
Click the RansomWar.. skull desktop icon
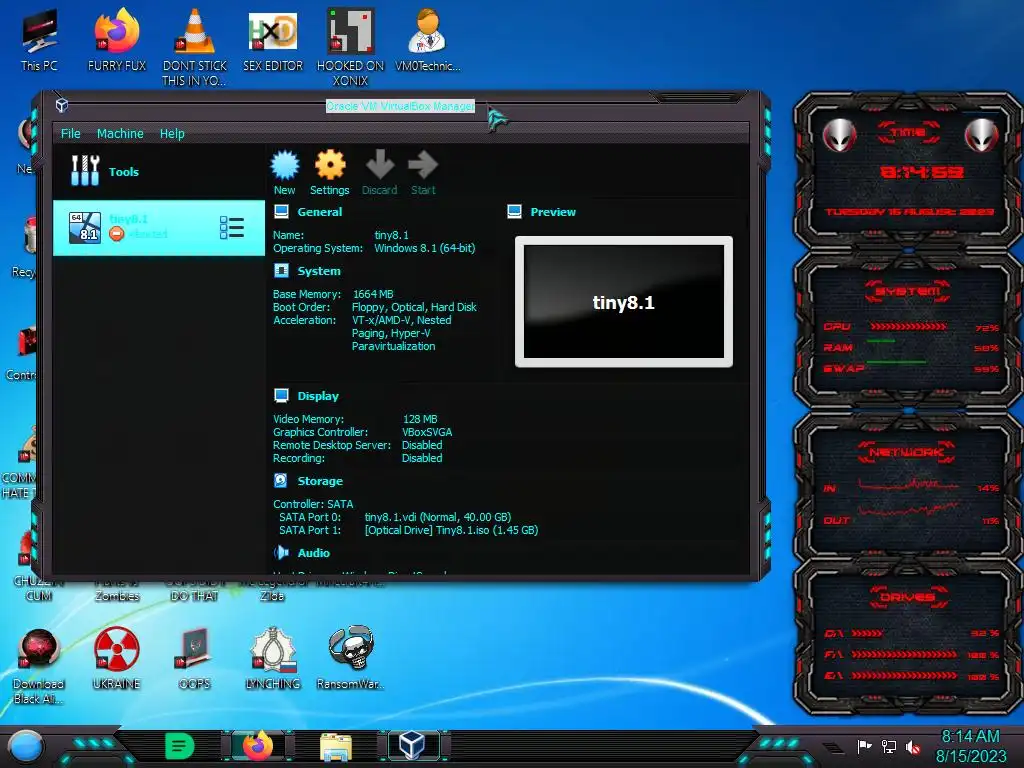(351, 658)
